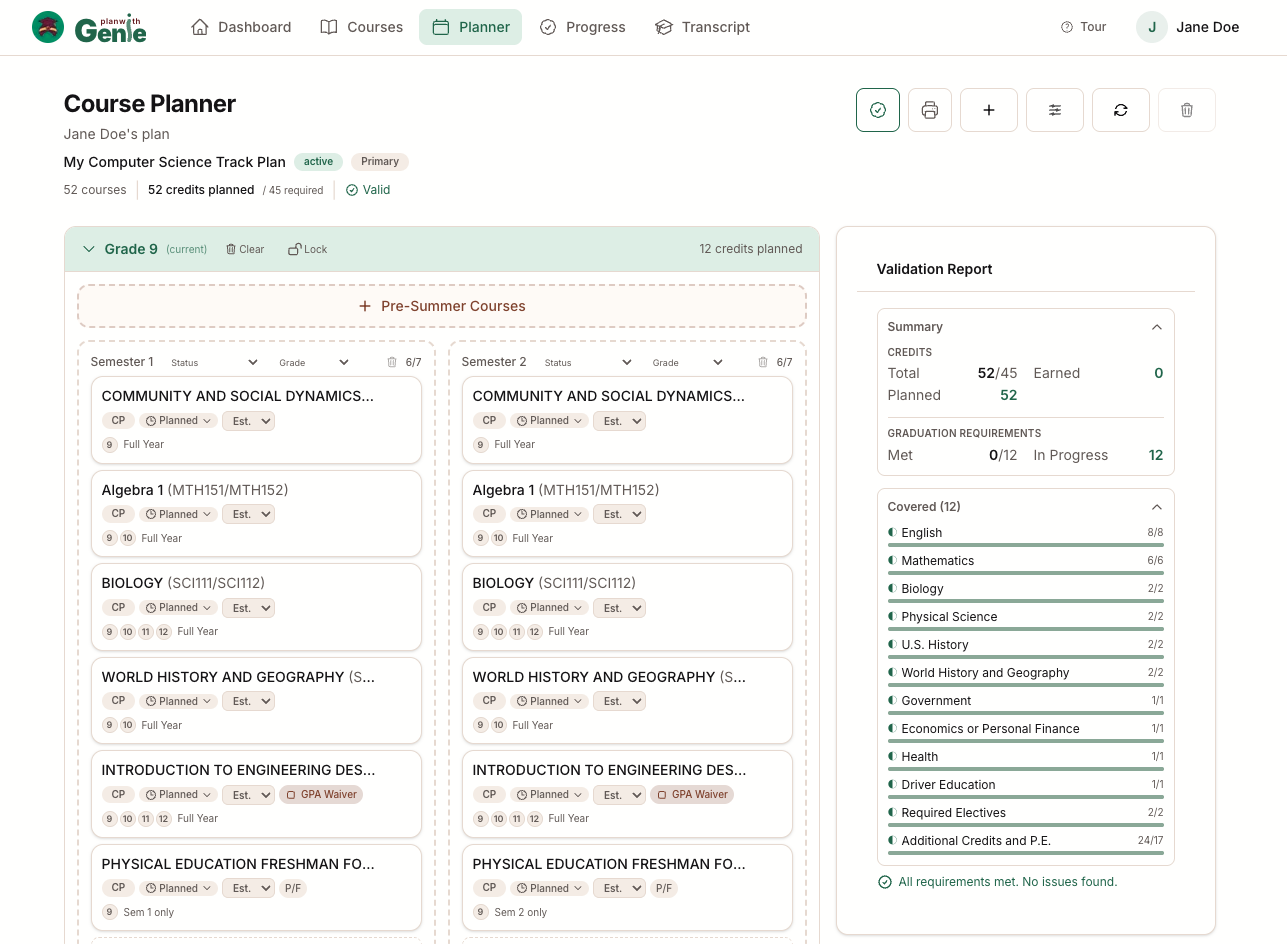Clear Grade 9 courses
1287x944 pixels.
pyautogui.click(x=245, y=249)
